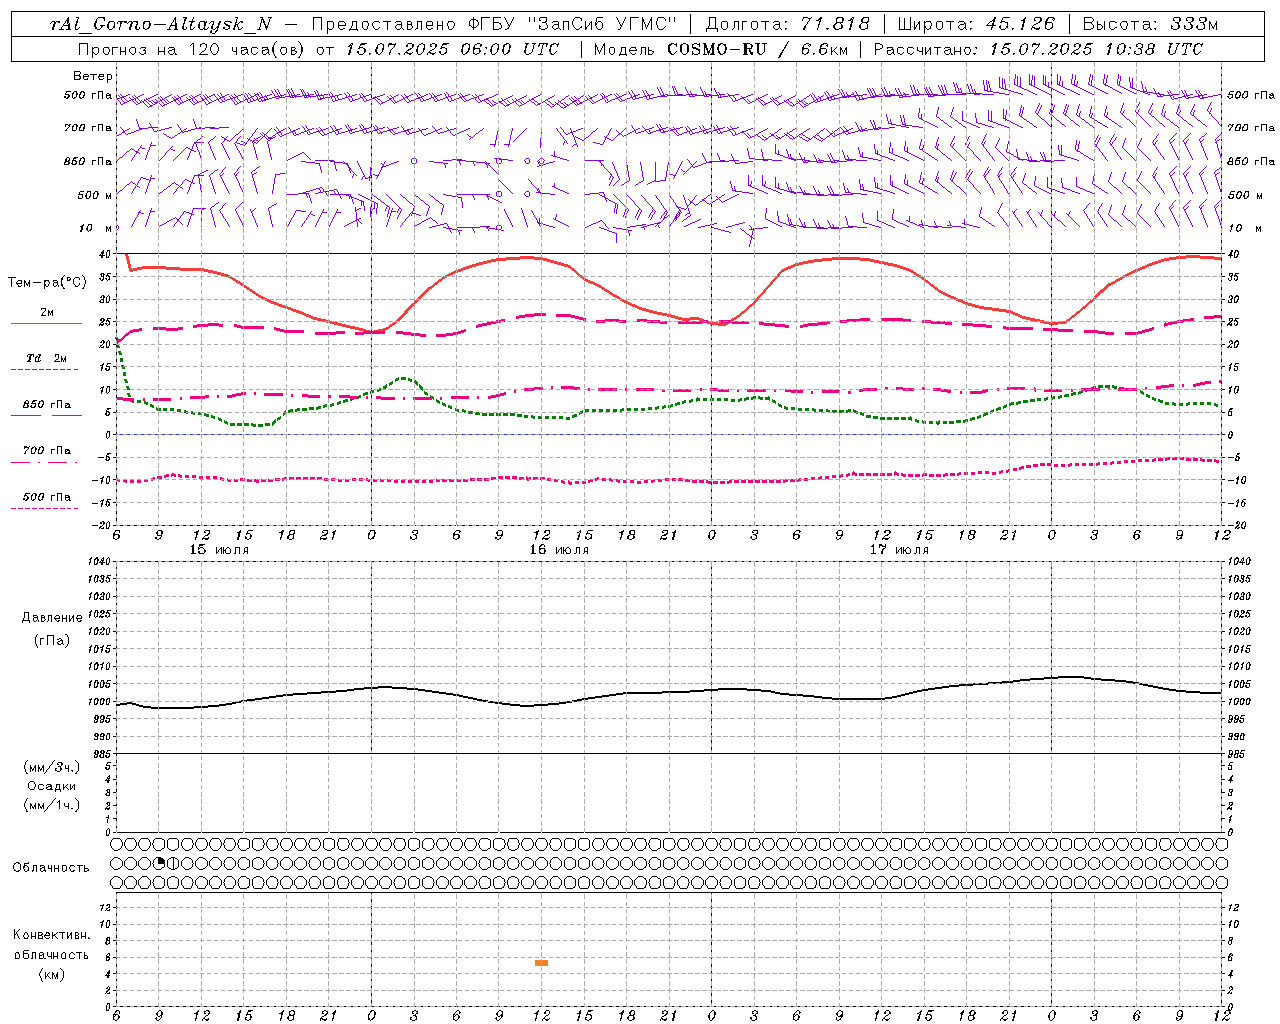This screenshot has height=1024, width=1280.
Task: Click the (гПа) unit label under Давление
Action: click(x=52, y=640)
